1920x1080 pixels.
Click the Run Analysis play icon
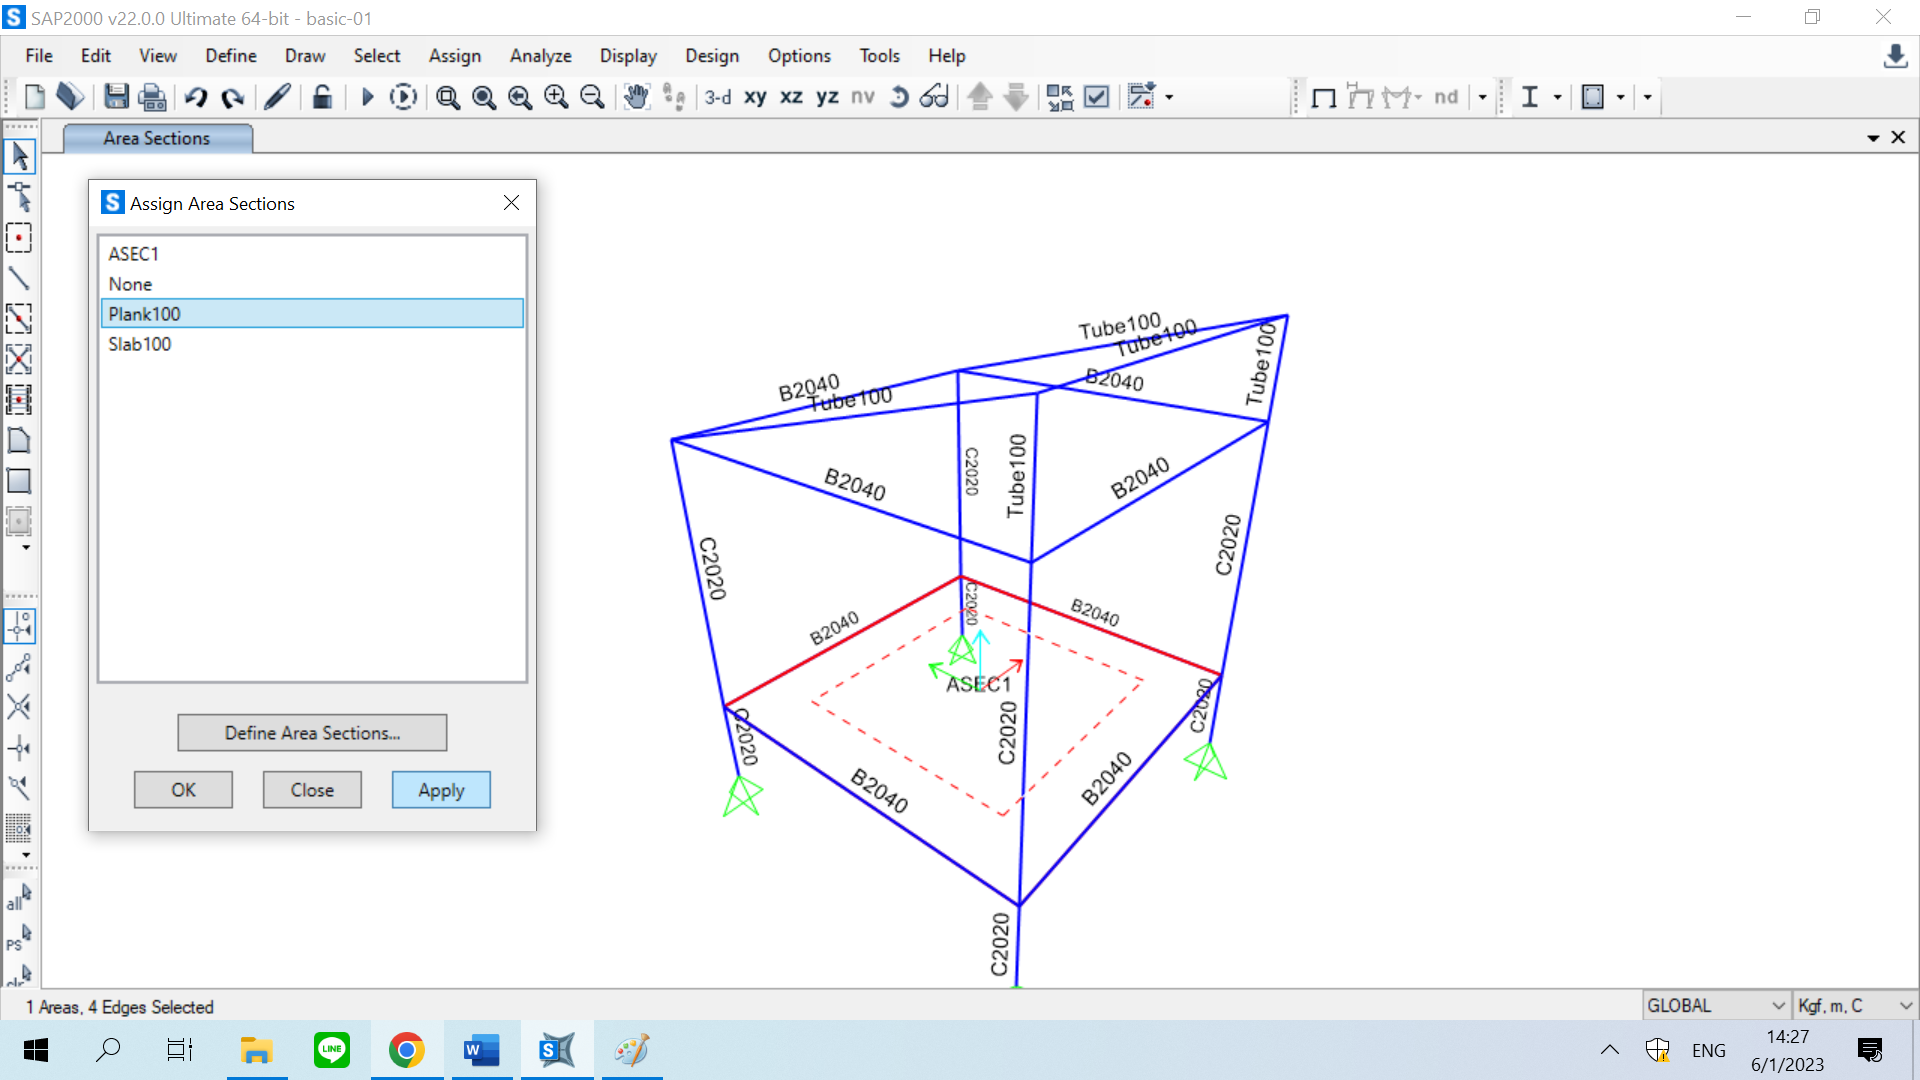tap(367, 97)
